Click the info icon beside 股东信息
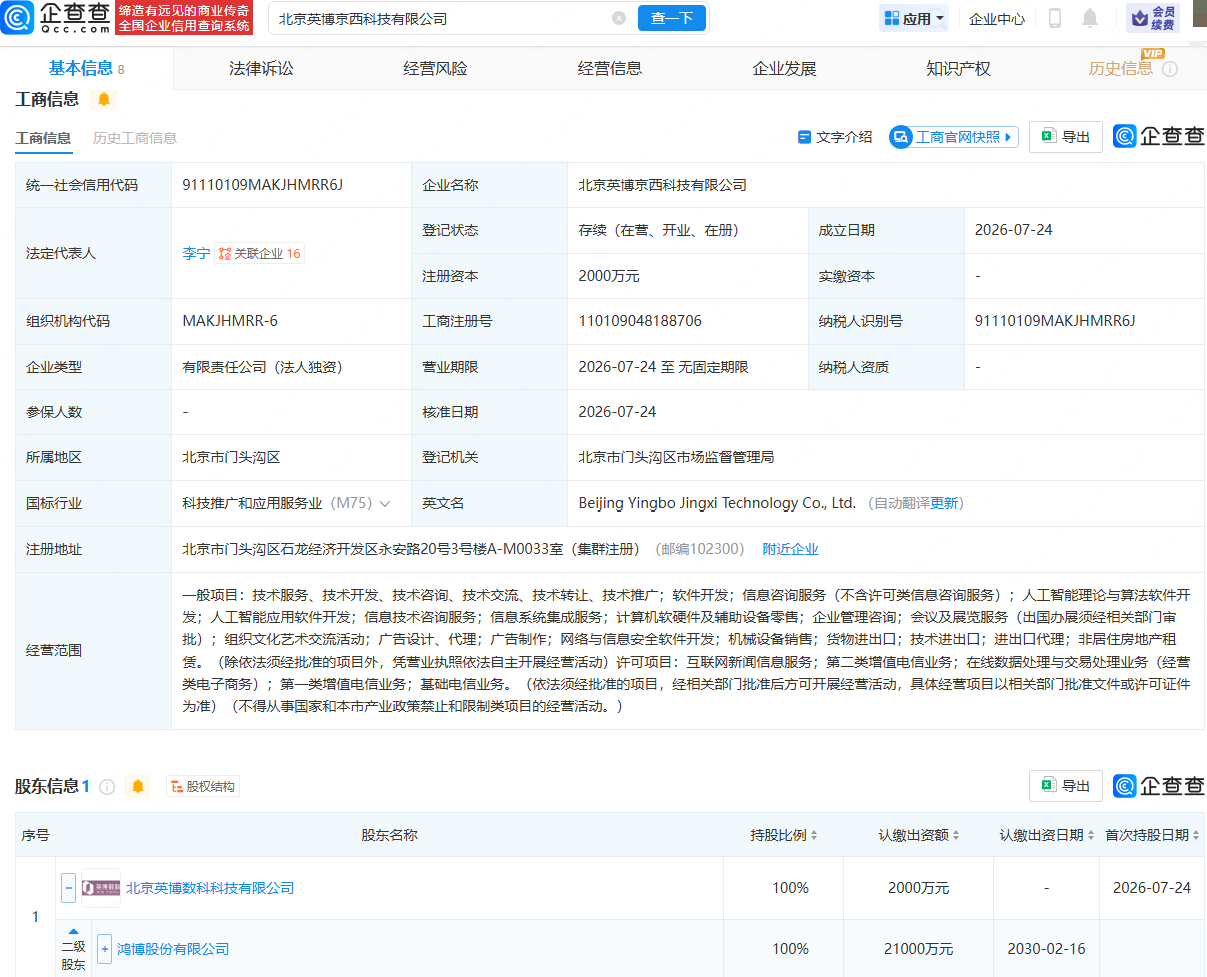Viewport: 1207px width, 977px height. 107,787
